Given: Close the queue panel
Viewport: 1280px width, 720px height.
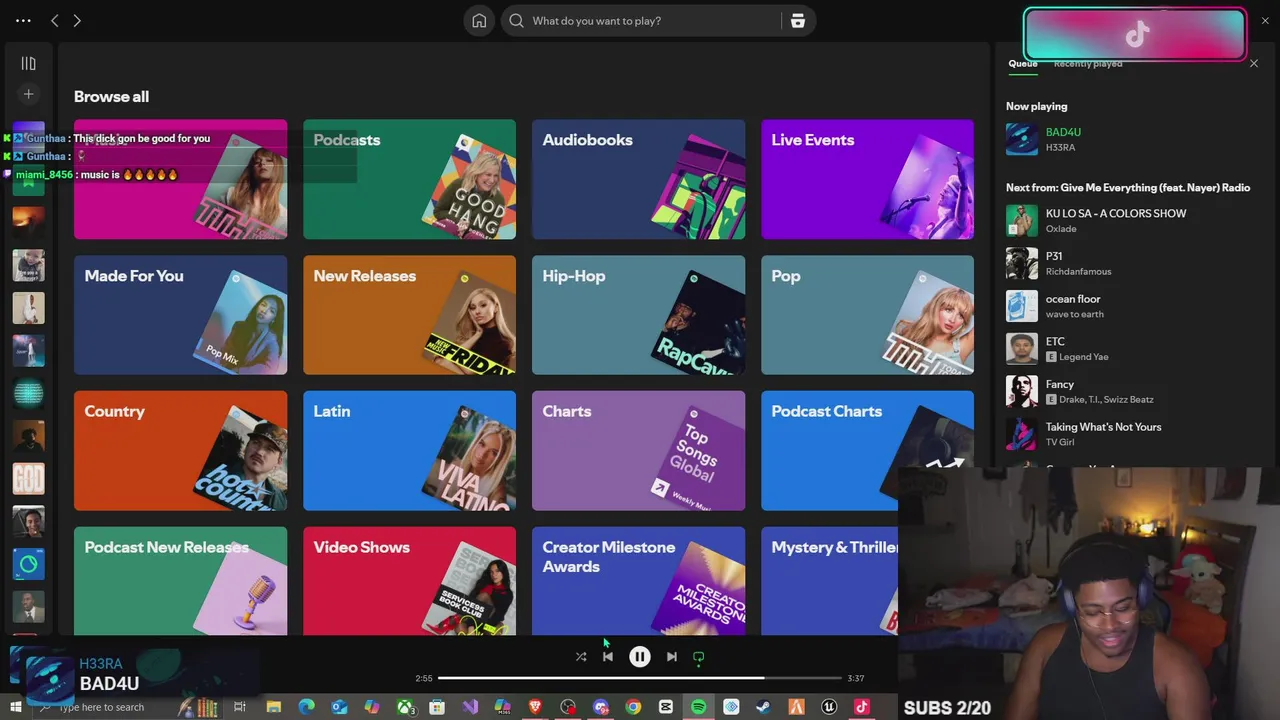Looking at the screenshot, I should pyautogui.click(x=1254, y=64).
